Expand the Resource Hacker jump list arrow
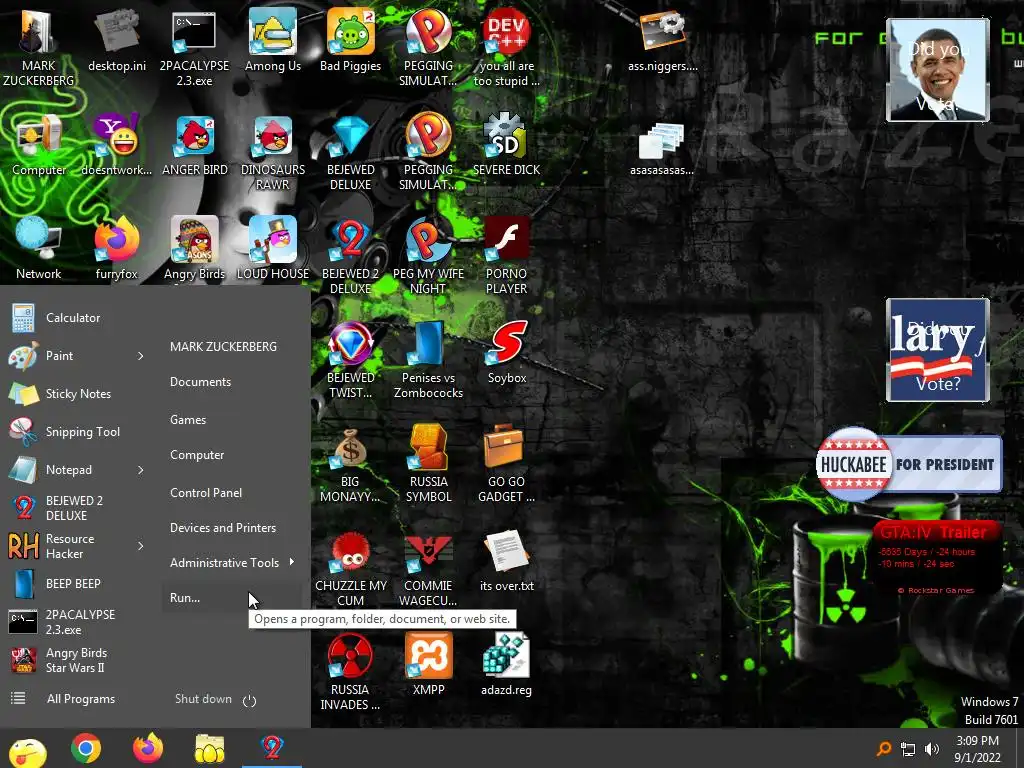The height and width of the screenshot is (768, 1024). pos(141,546)
